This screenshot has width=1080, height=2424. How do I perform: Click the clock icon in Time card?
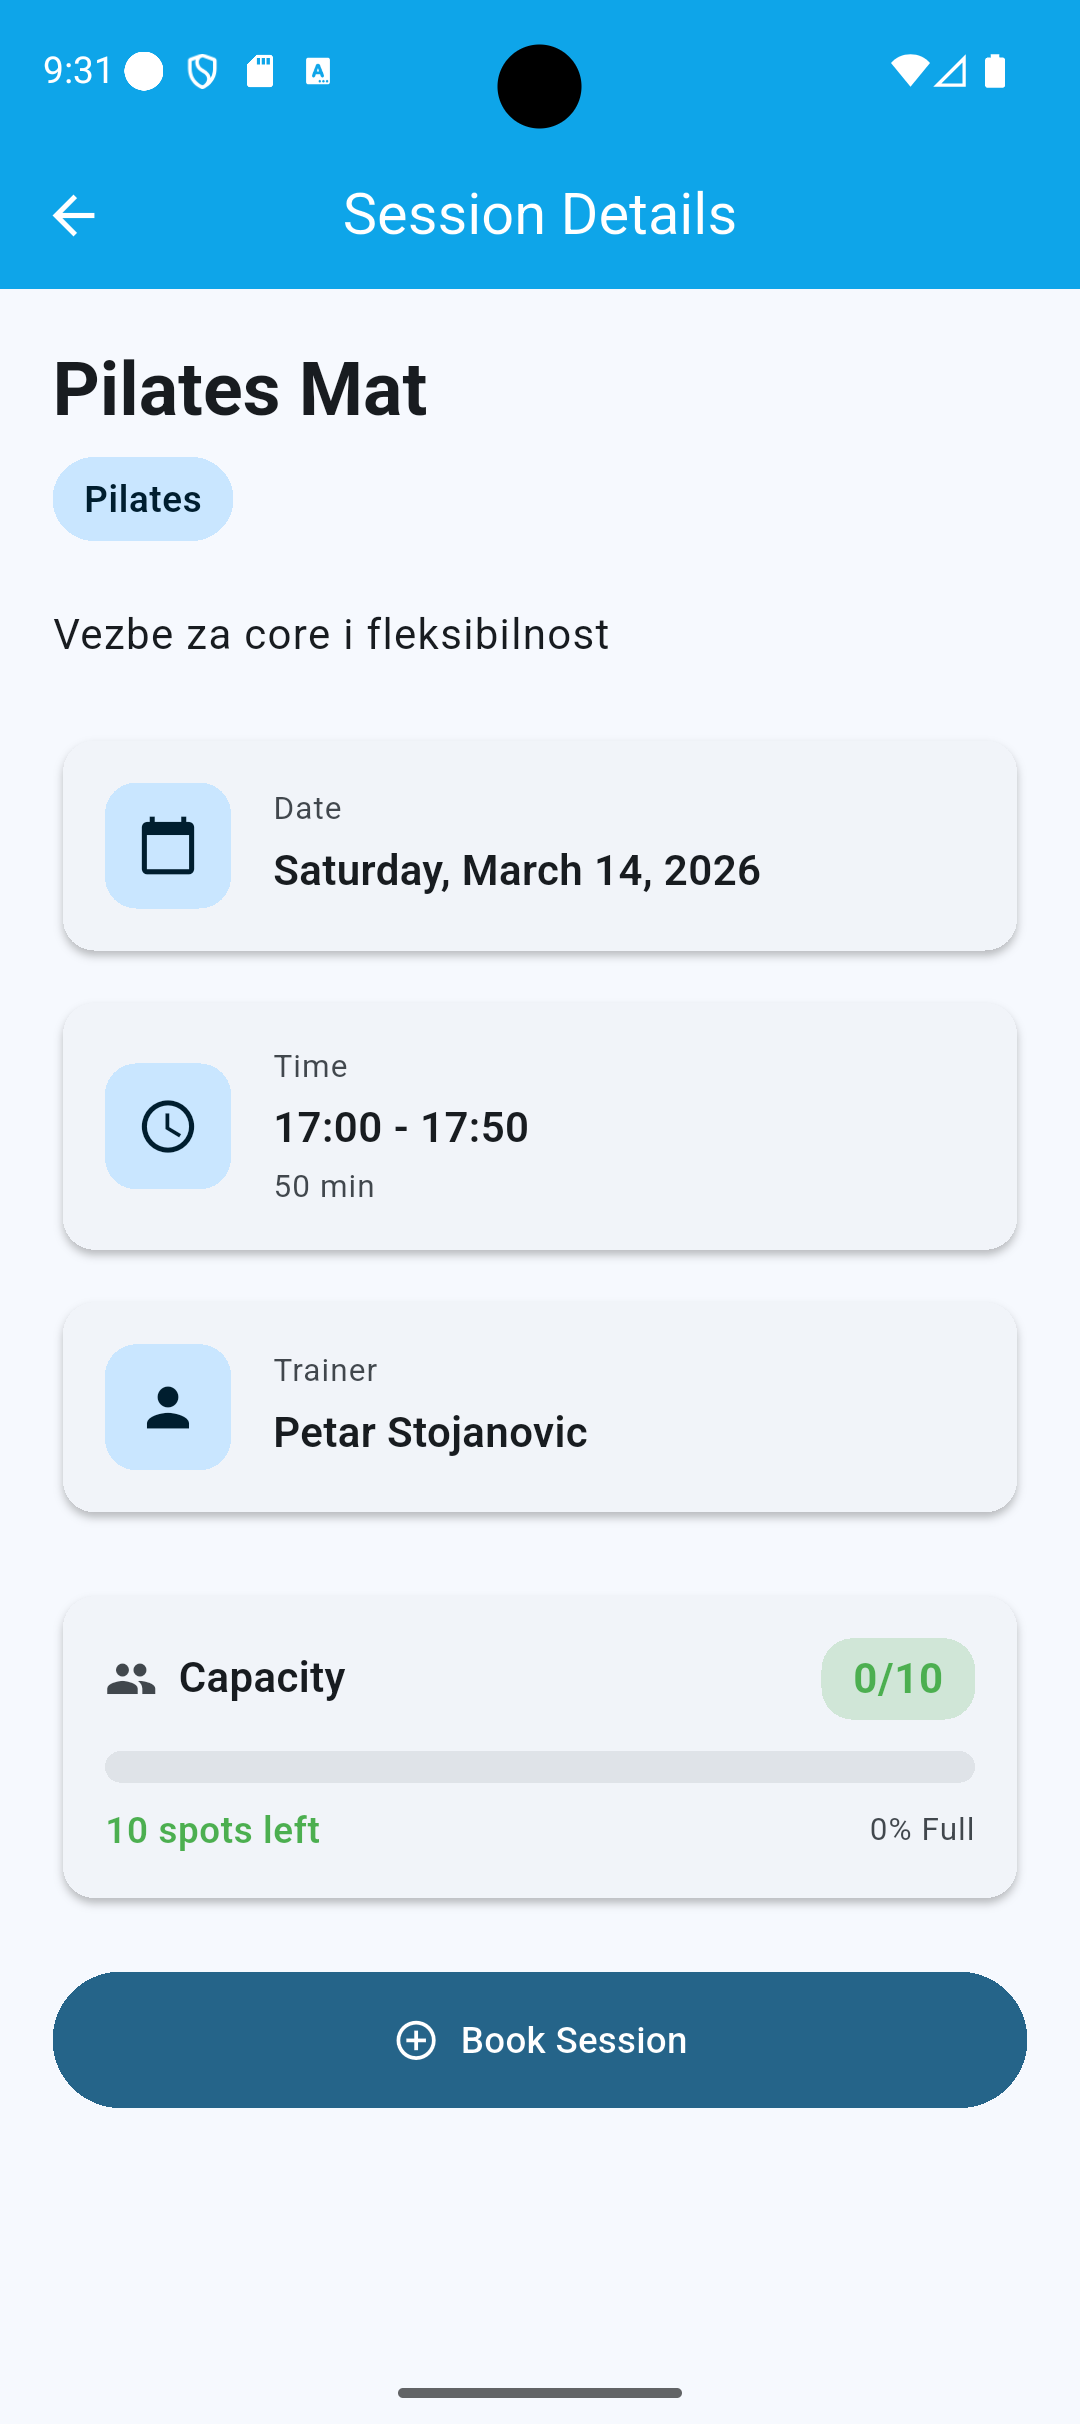(168, 1126)
